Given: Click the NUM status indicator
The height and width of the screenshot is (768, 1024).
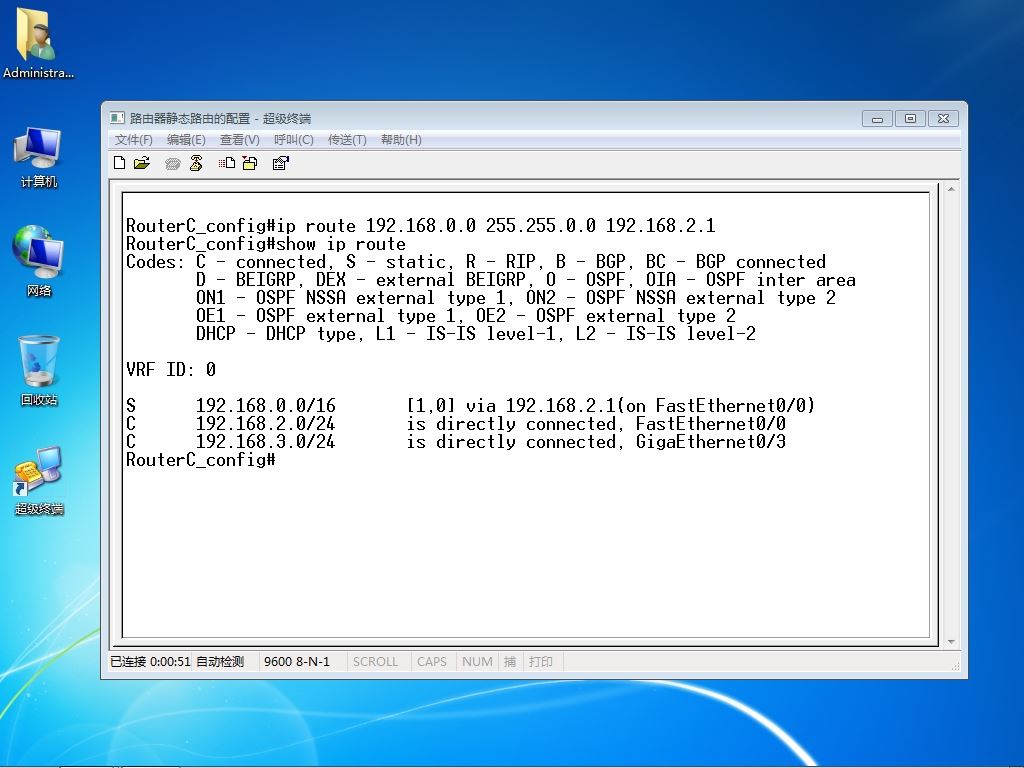Looking at the screenshot, I should click(477, 662).
